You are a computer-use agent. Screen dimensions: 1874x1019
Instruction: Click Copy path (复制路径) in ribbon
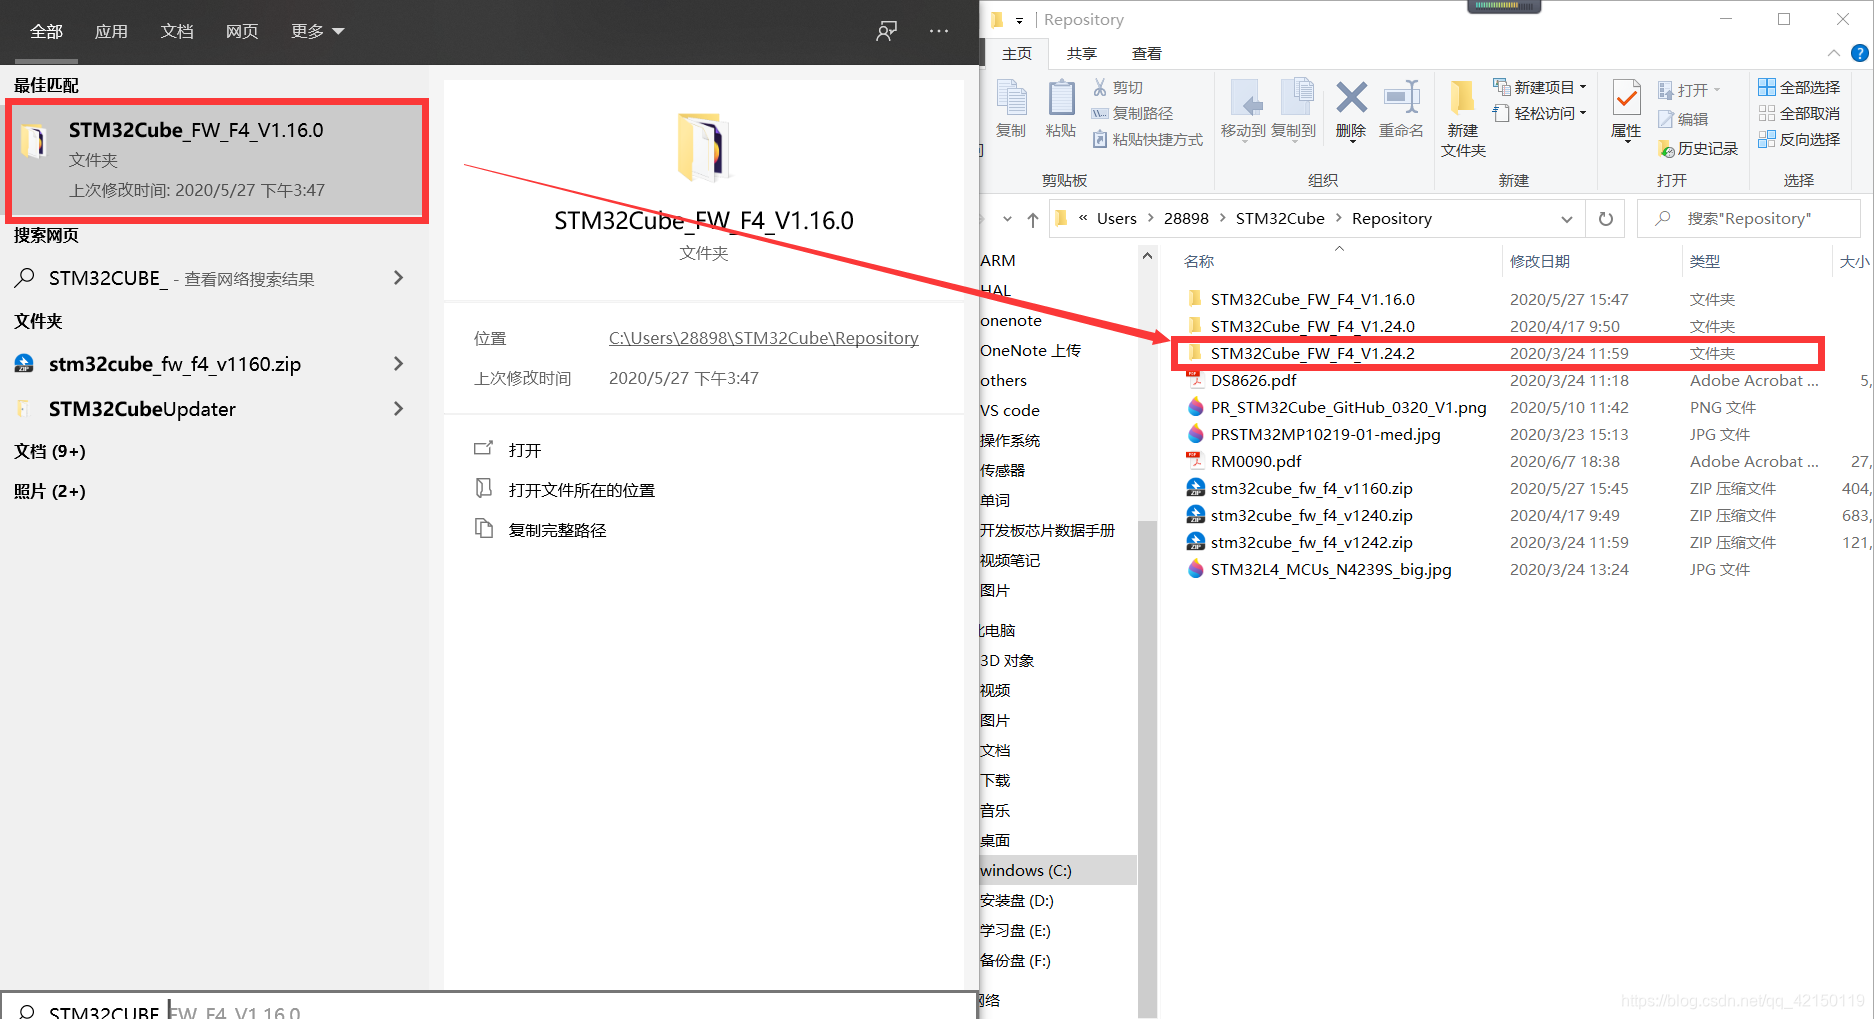click(x=1133, y=113)
